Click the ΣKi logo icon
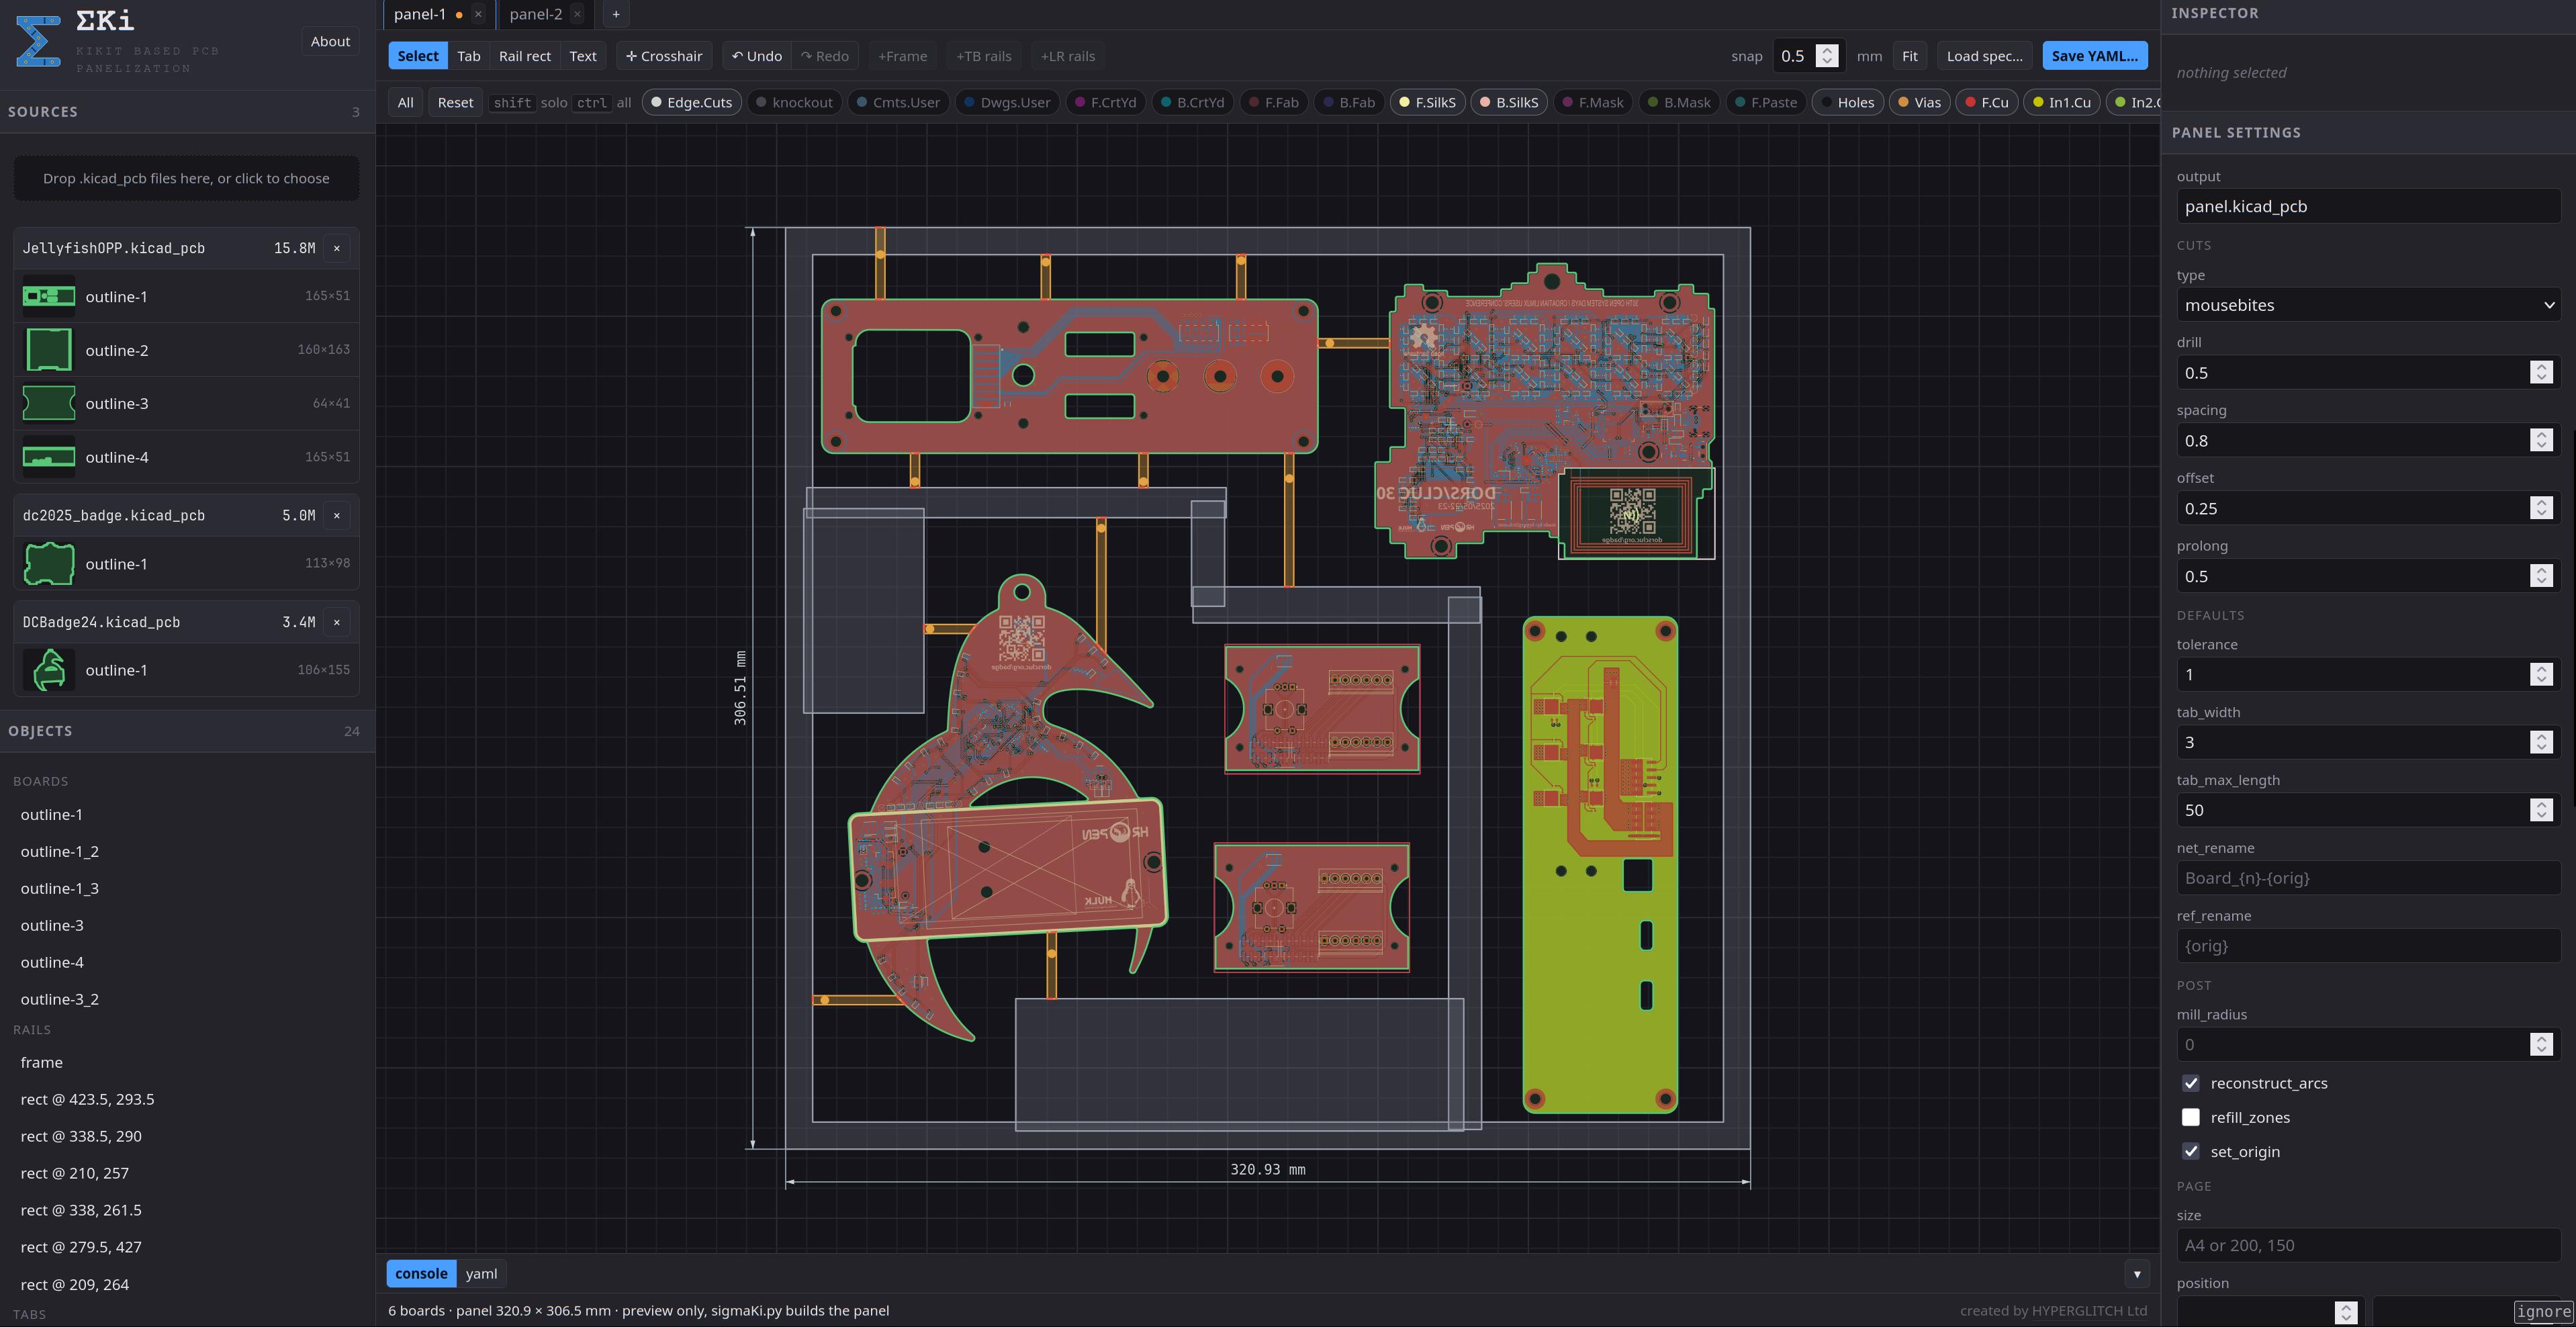The width and height of the screenshot is (2576, 1327). [x=38, y=41]
